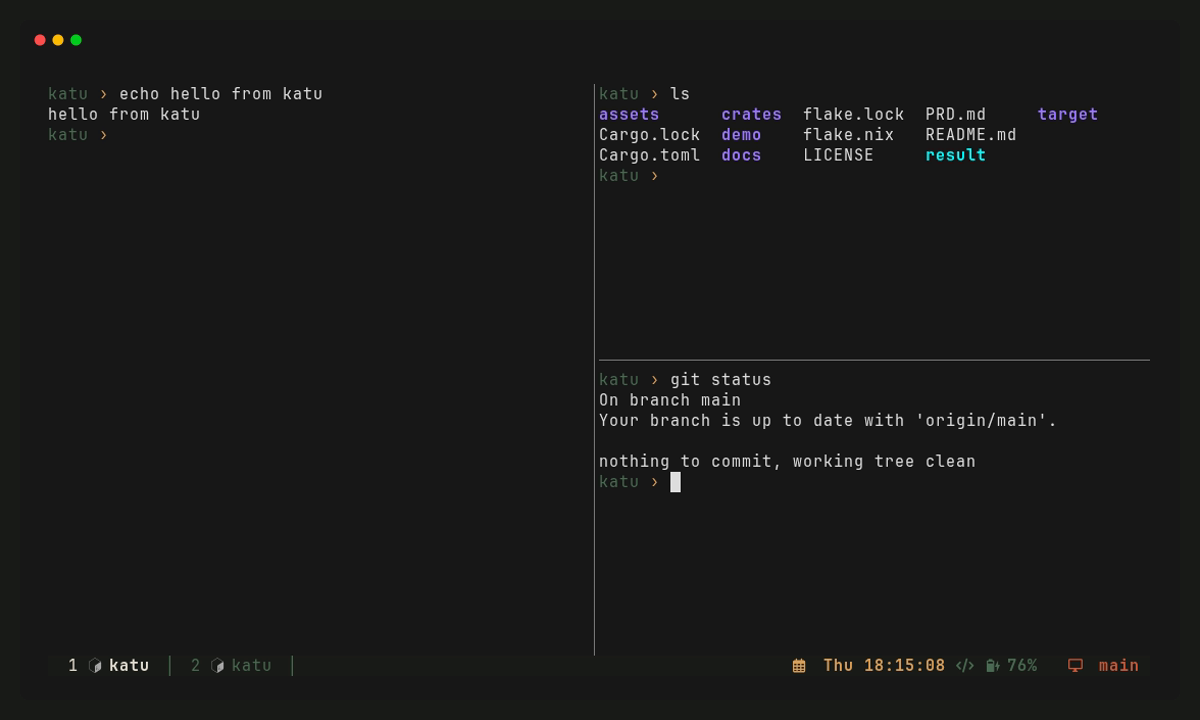Click the PRD.md file name

click(x=955, y=115)
